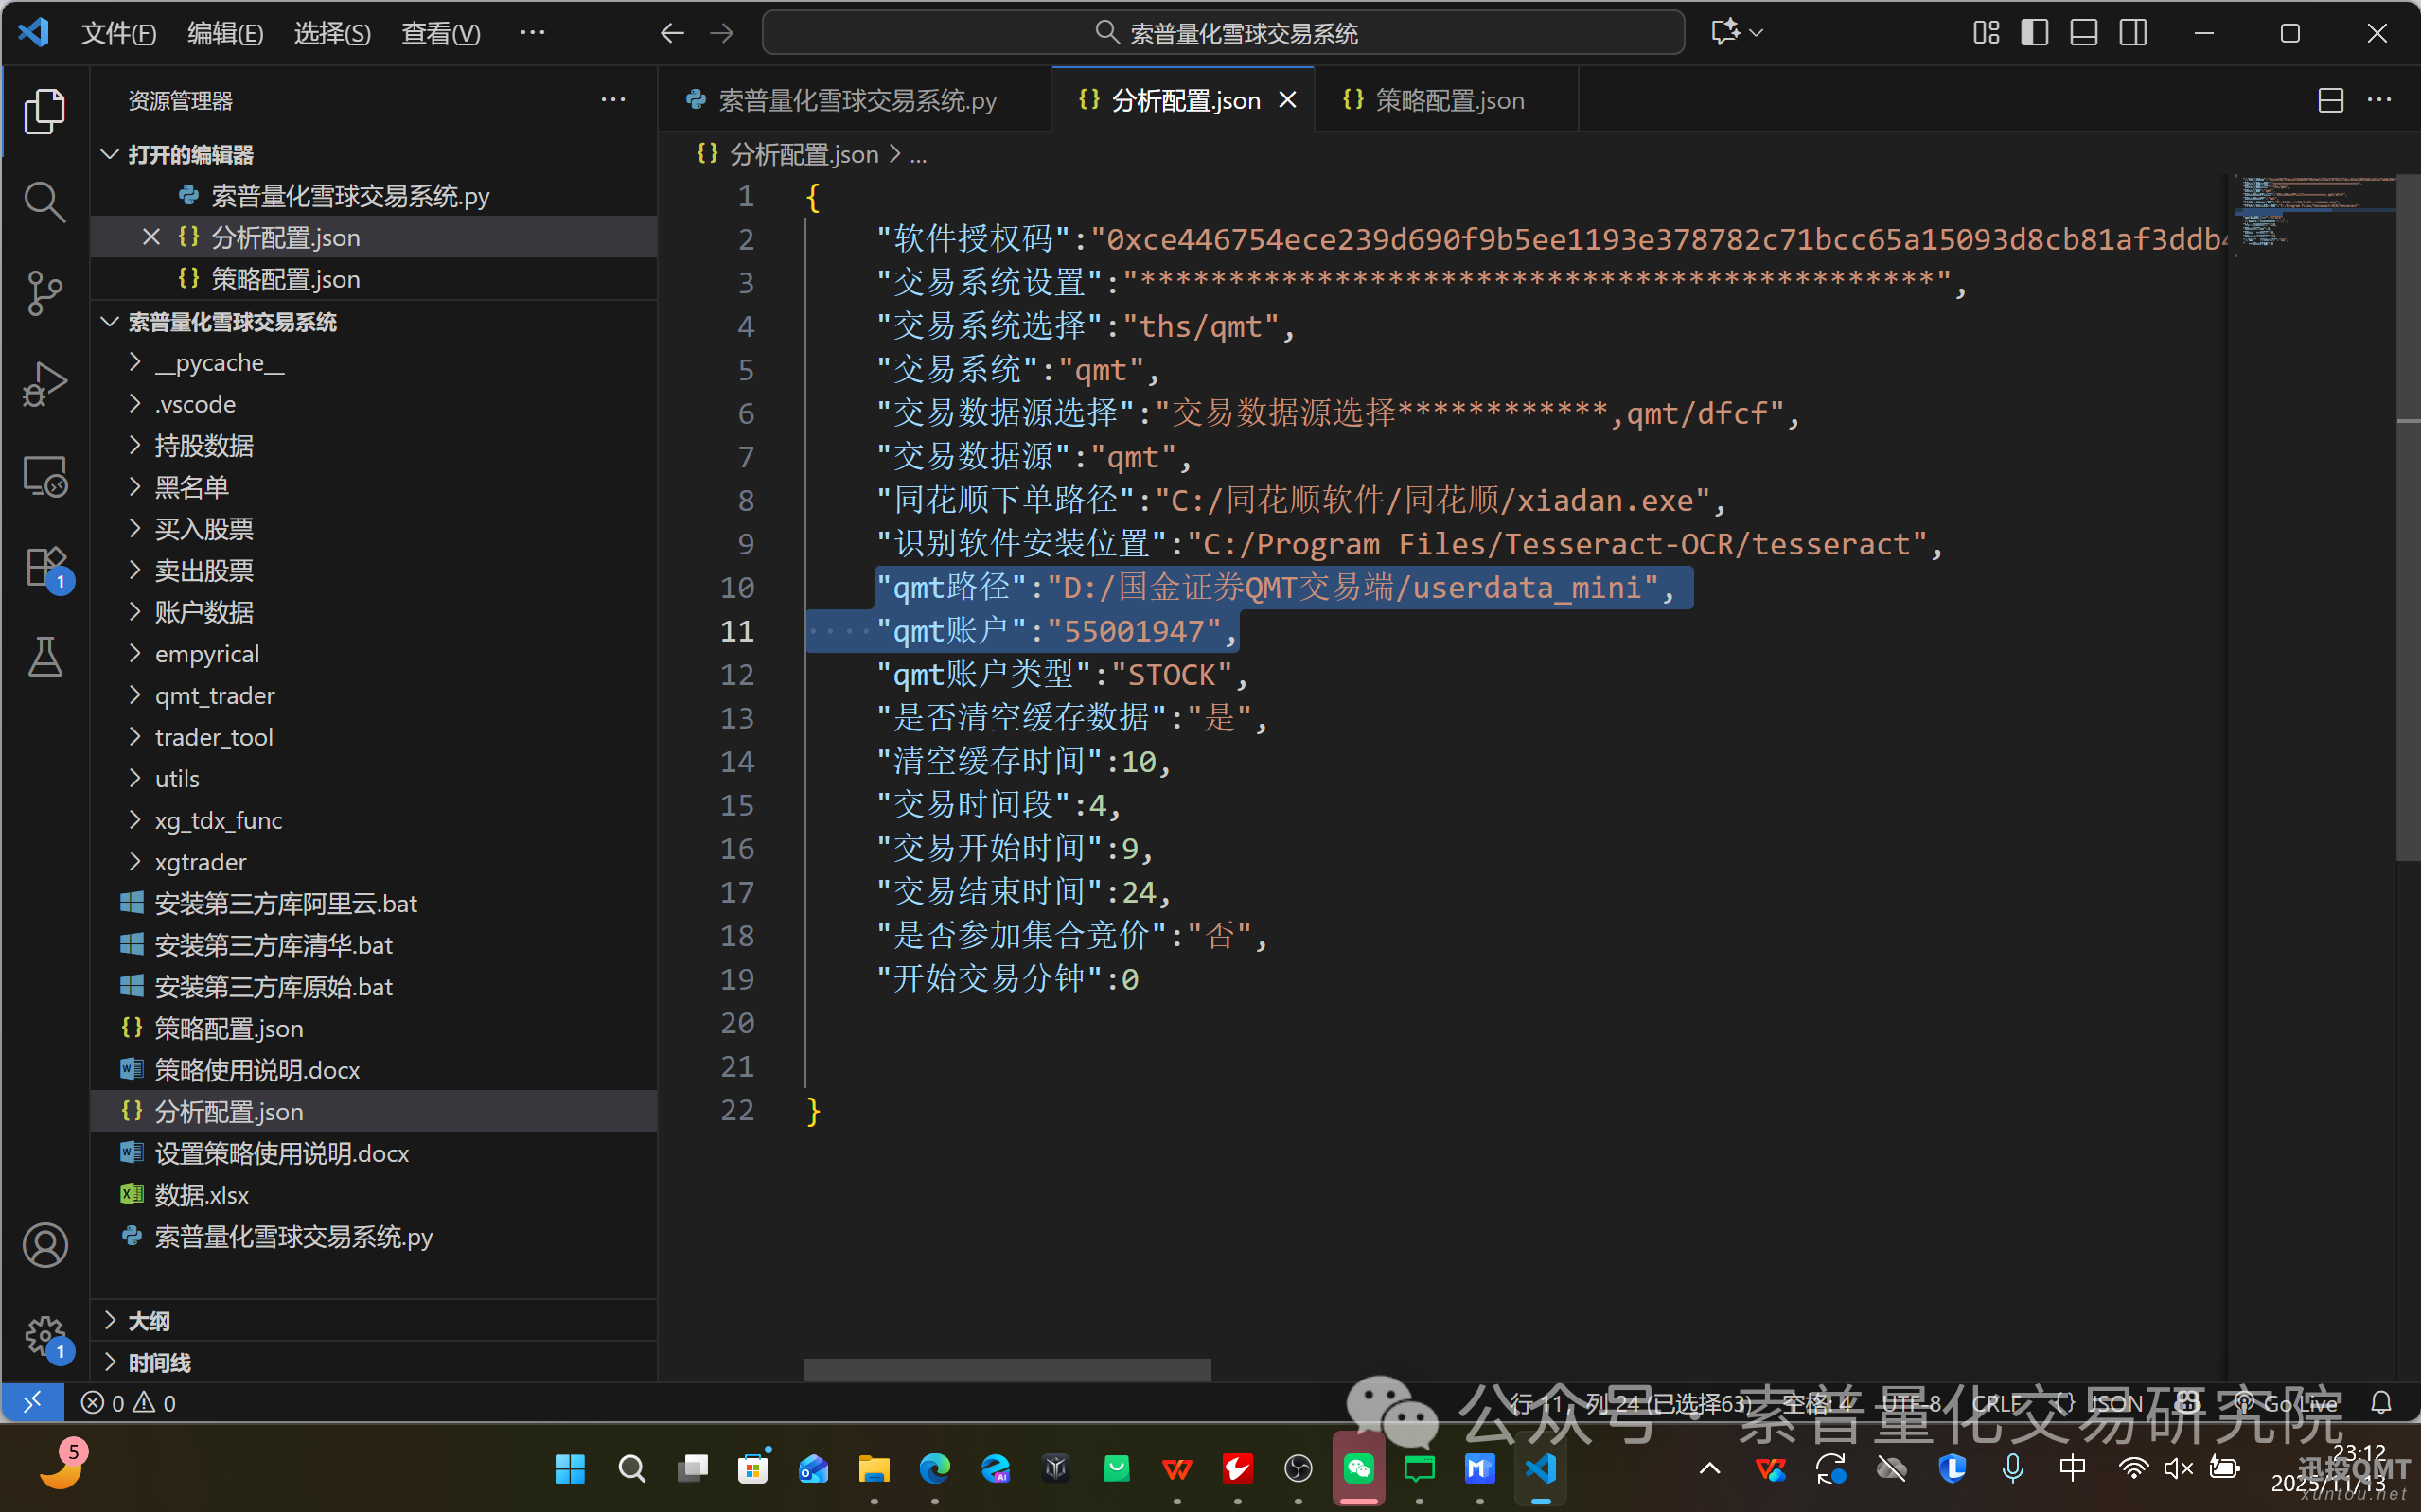Toggle the secondary sidebar visibility
This screenshot has width=2421, height=1512.
pos(2132,33)
